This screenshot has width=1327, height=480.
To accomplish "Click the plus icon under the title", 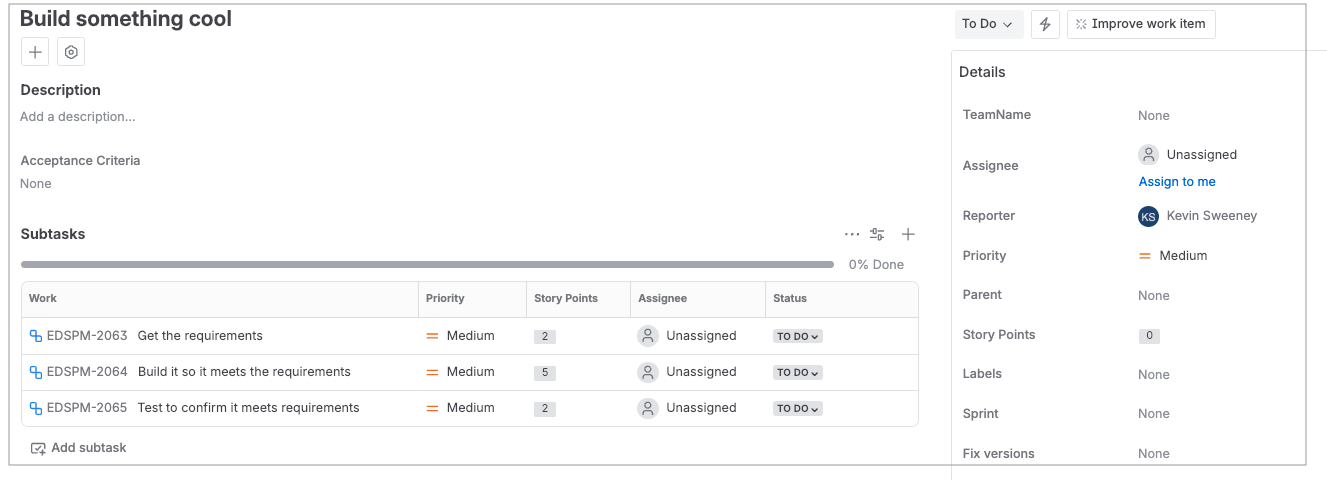I will click(35, 52).
